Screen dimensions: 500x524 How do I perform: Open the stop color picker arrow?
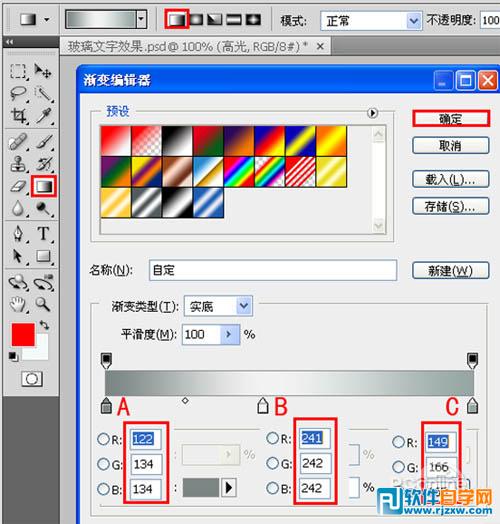(x=229, y=488)
